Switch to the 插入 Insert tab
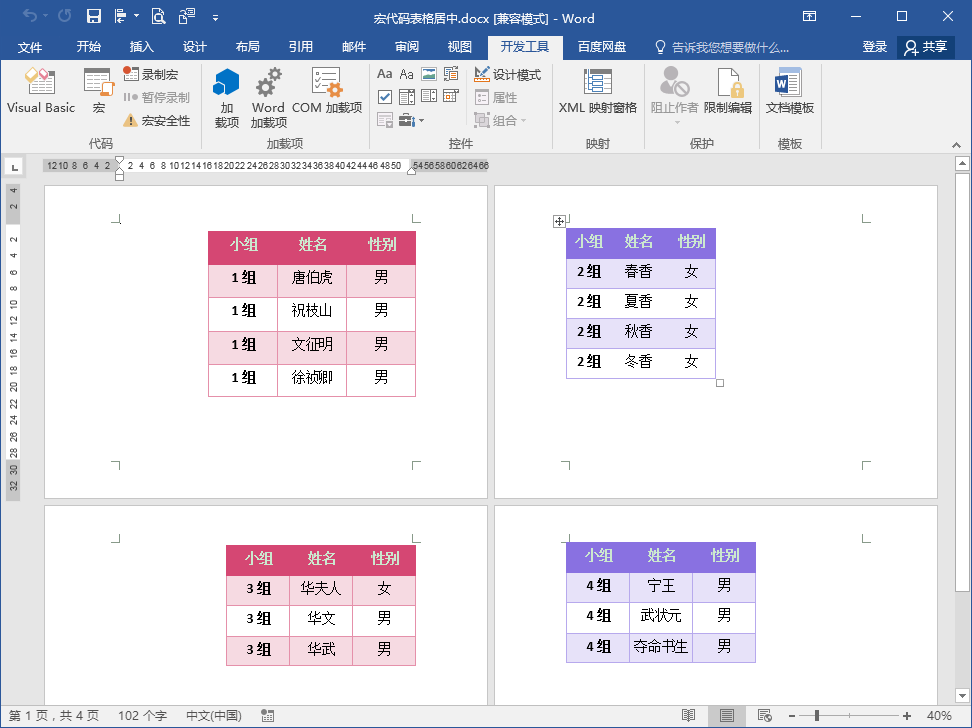 (141, 47)
